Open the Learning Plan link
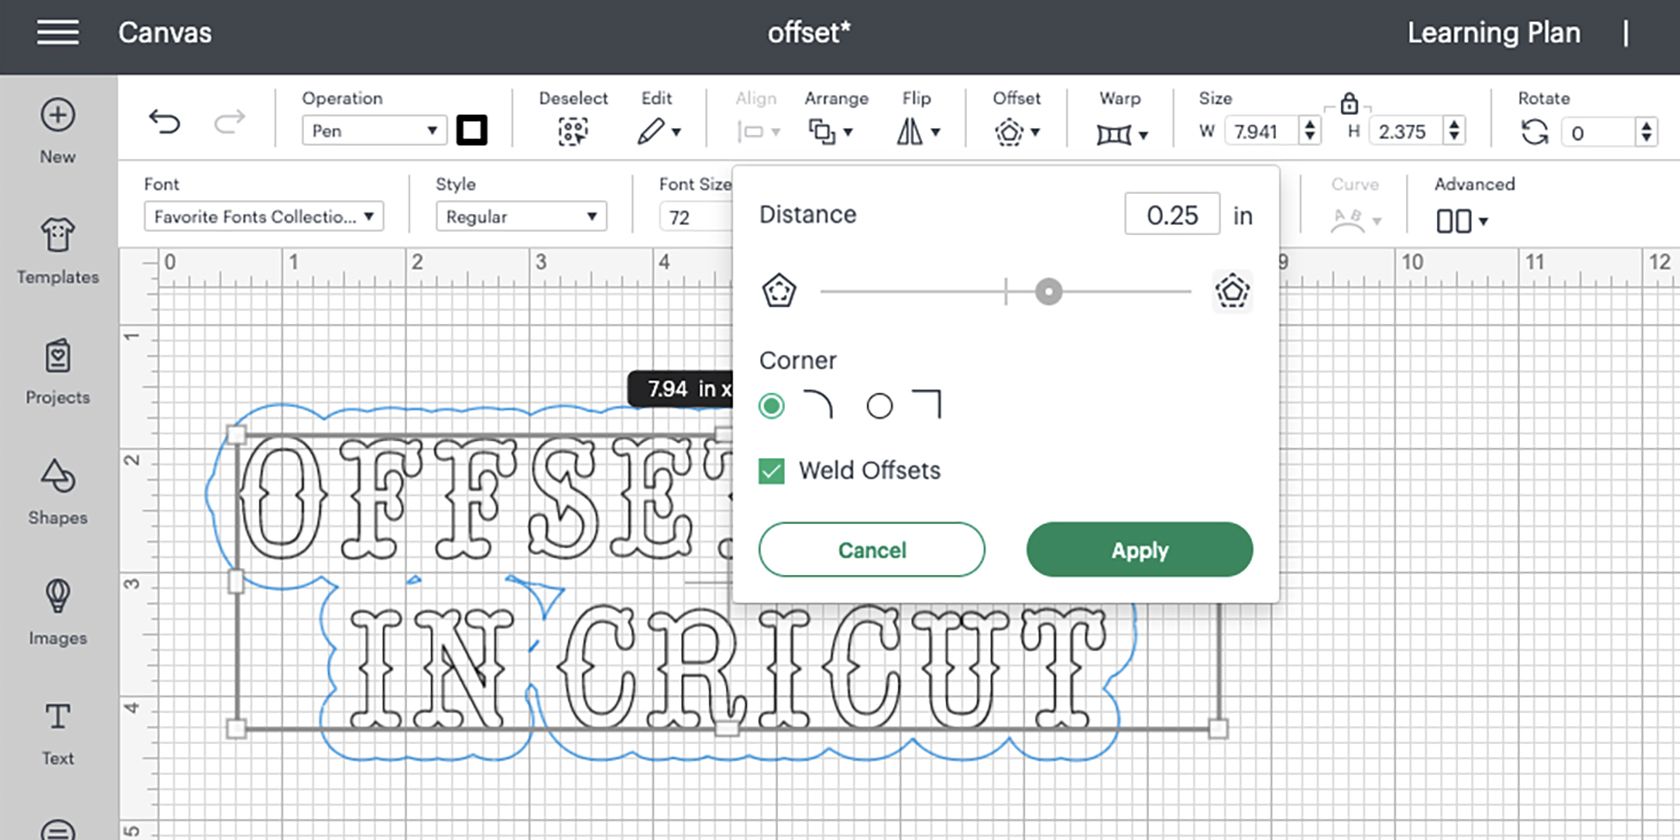The image size is (1680, 840). [1494, 33]
